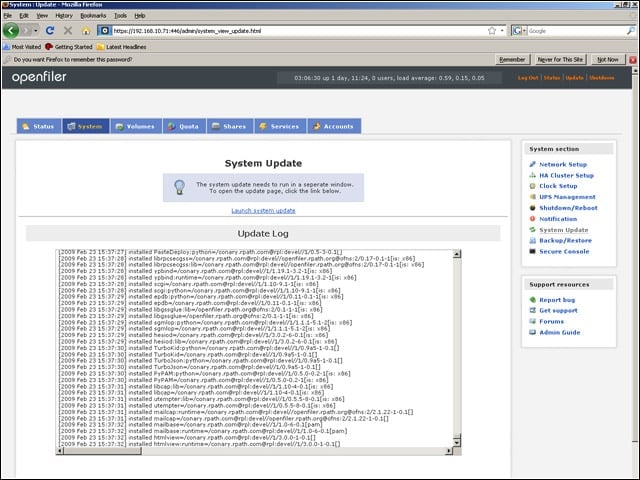Click the Log Out link
The width and height of the screenshot is (640, 480).
pyautogui.click(x=528, y=78)
